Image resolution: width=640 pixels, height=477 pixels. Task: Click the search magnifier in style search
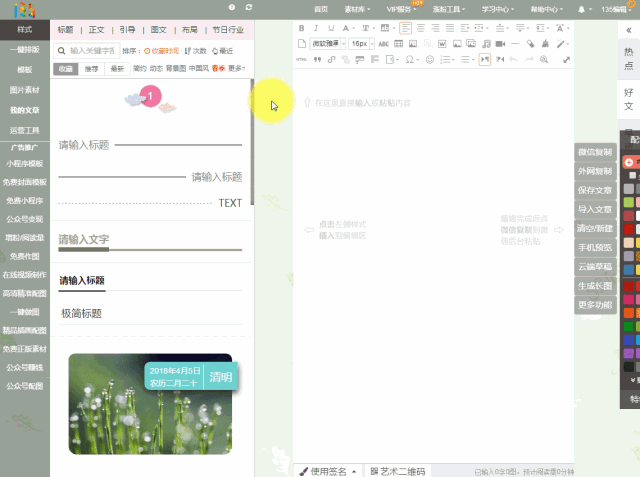point(62,51)
